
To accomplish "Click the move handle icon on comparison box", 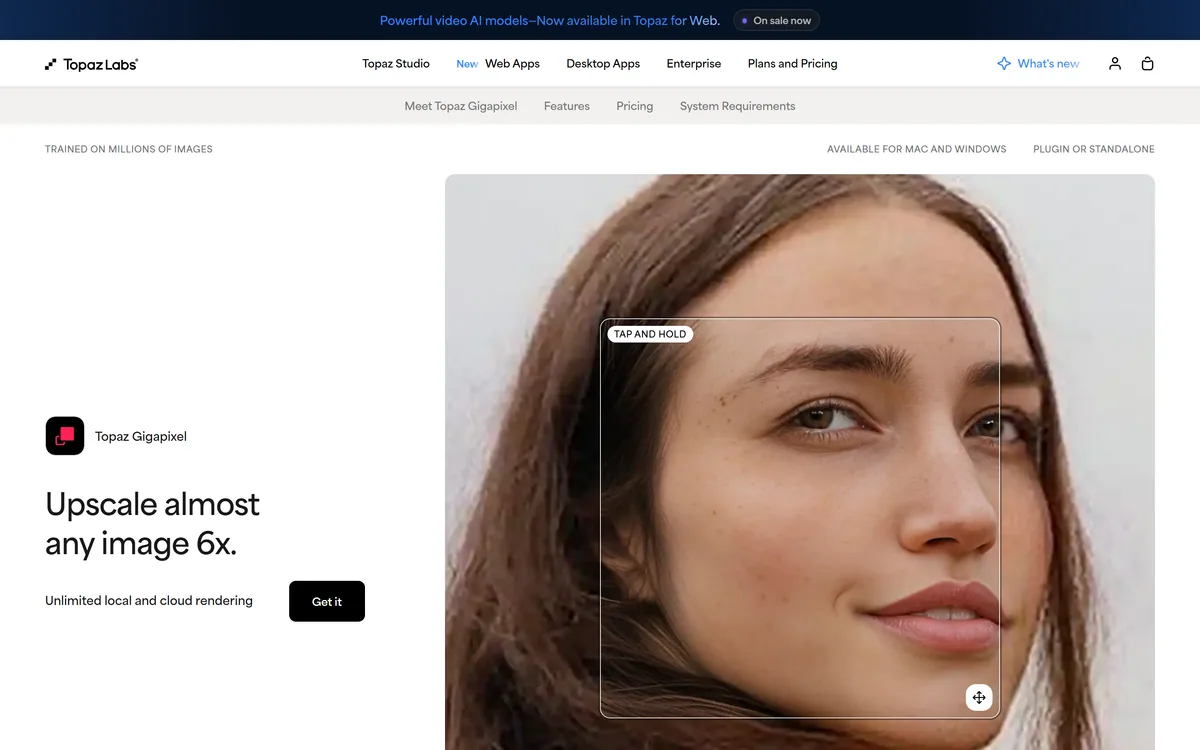I will pos(979,698).
